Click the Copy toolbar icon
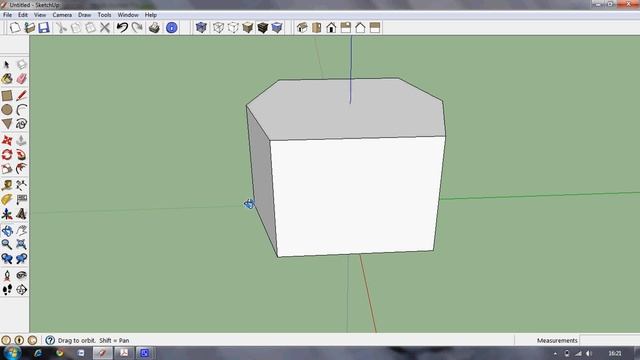The image size is (640, 360). pos(76,27)
